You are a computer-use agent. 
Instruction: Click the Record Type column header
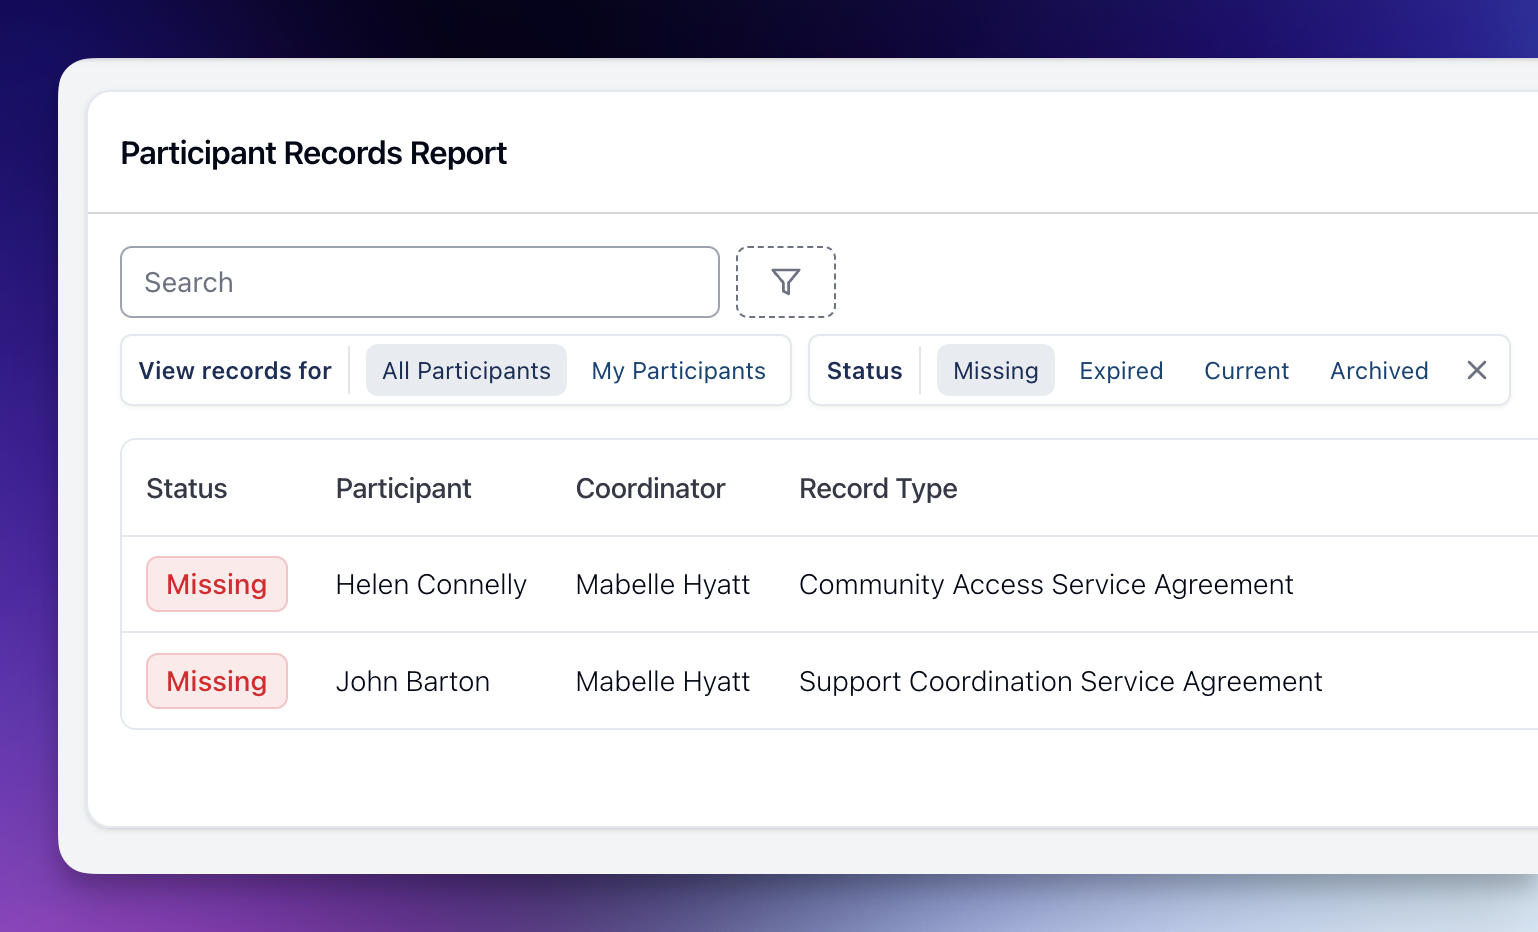click(x=878, y=488)
